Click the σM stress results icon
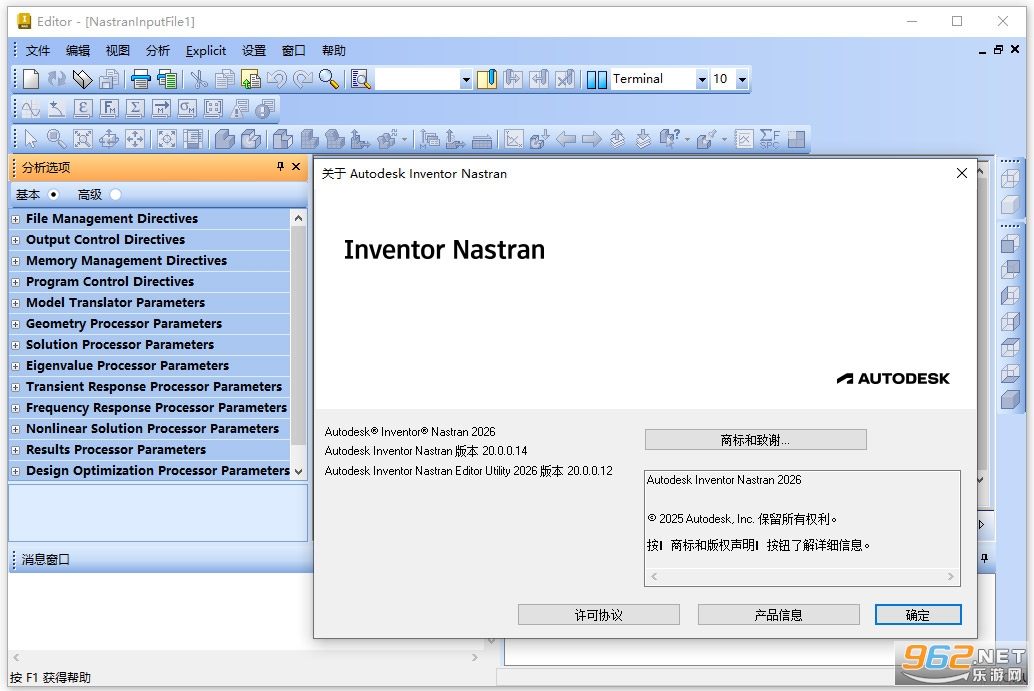The image size is (1034, 691). pos(187,109)
